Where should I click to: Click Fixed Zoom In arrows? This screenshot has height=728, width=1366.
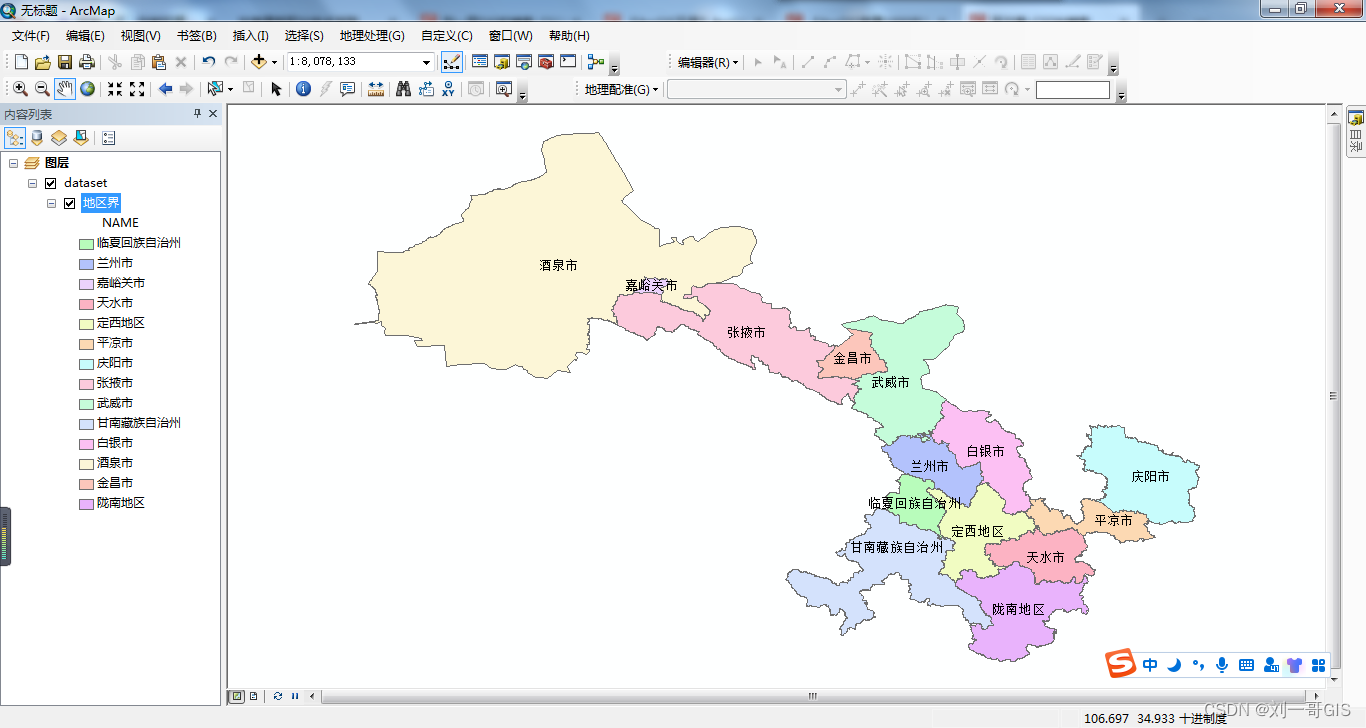pos(115,89)
